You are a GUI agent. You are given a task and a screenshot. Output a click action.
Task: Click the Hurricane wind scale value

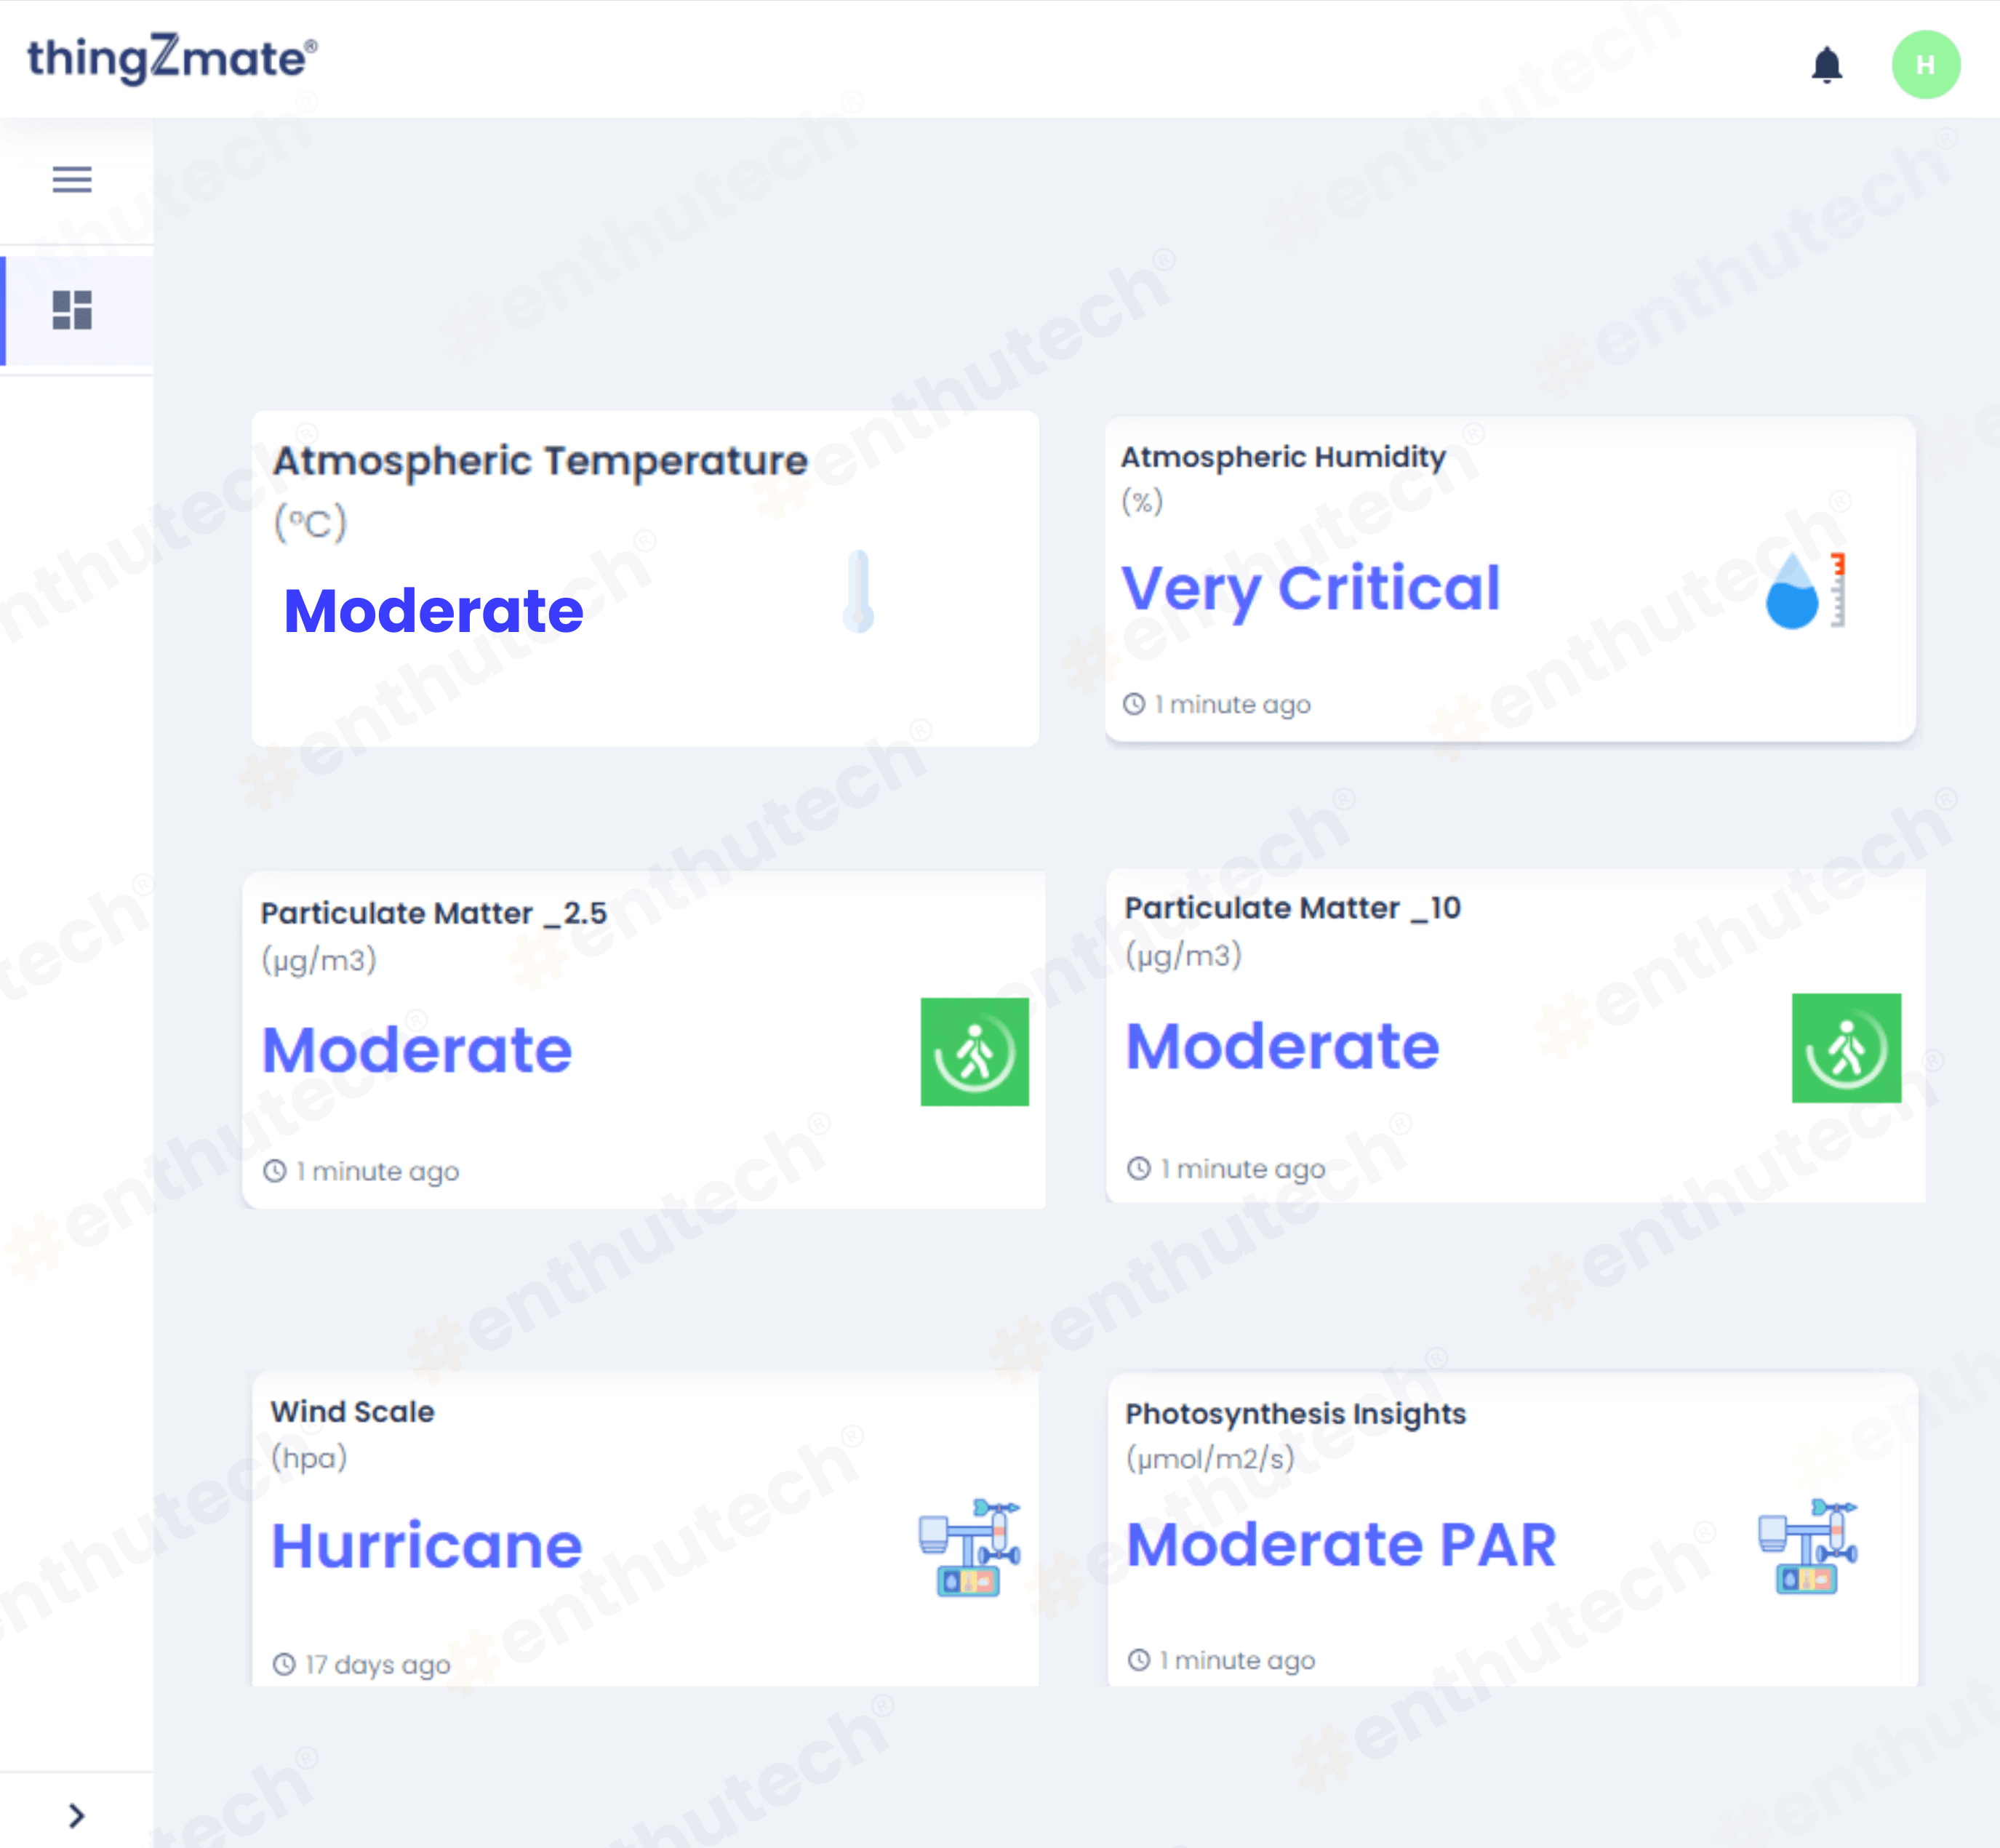tap(427, 1546)
